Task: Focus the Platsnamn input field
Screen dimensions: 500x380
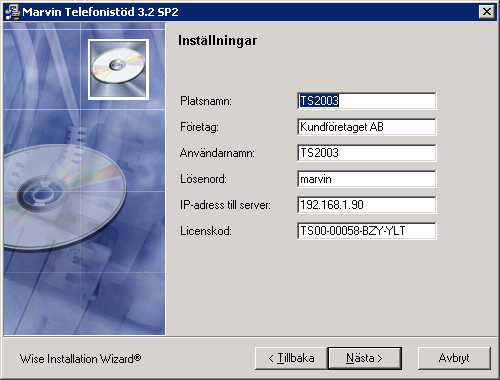Action: click(x=366, y=101)
